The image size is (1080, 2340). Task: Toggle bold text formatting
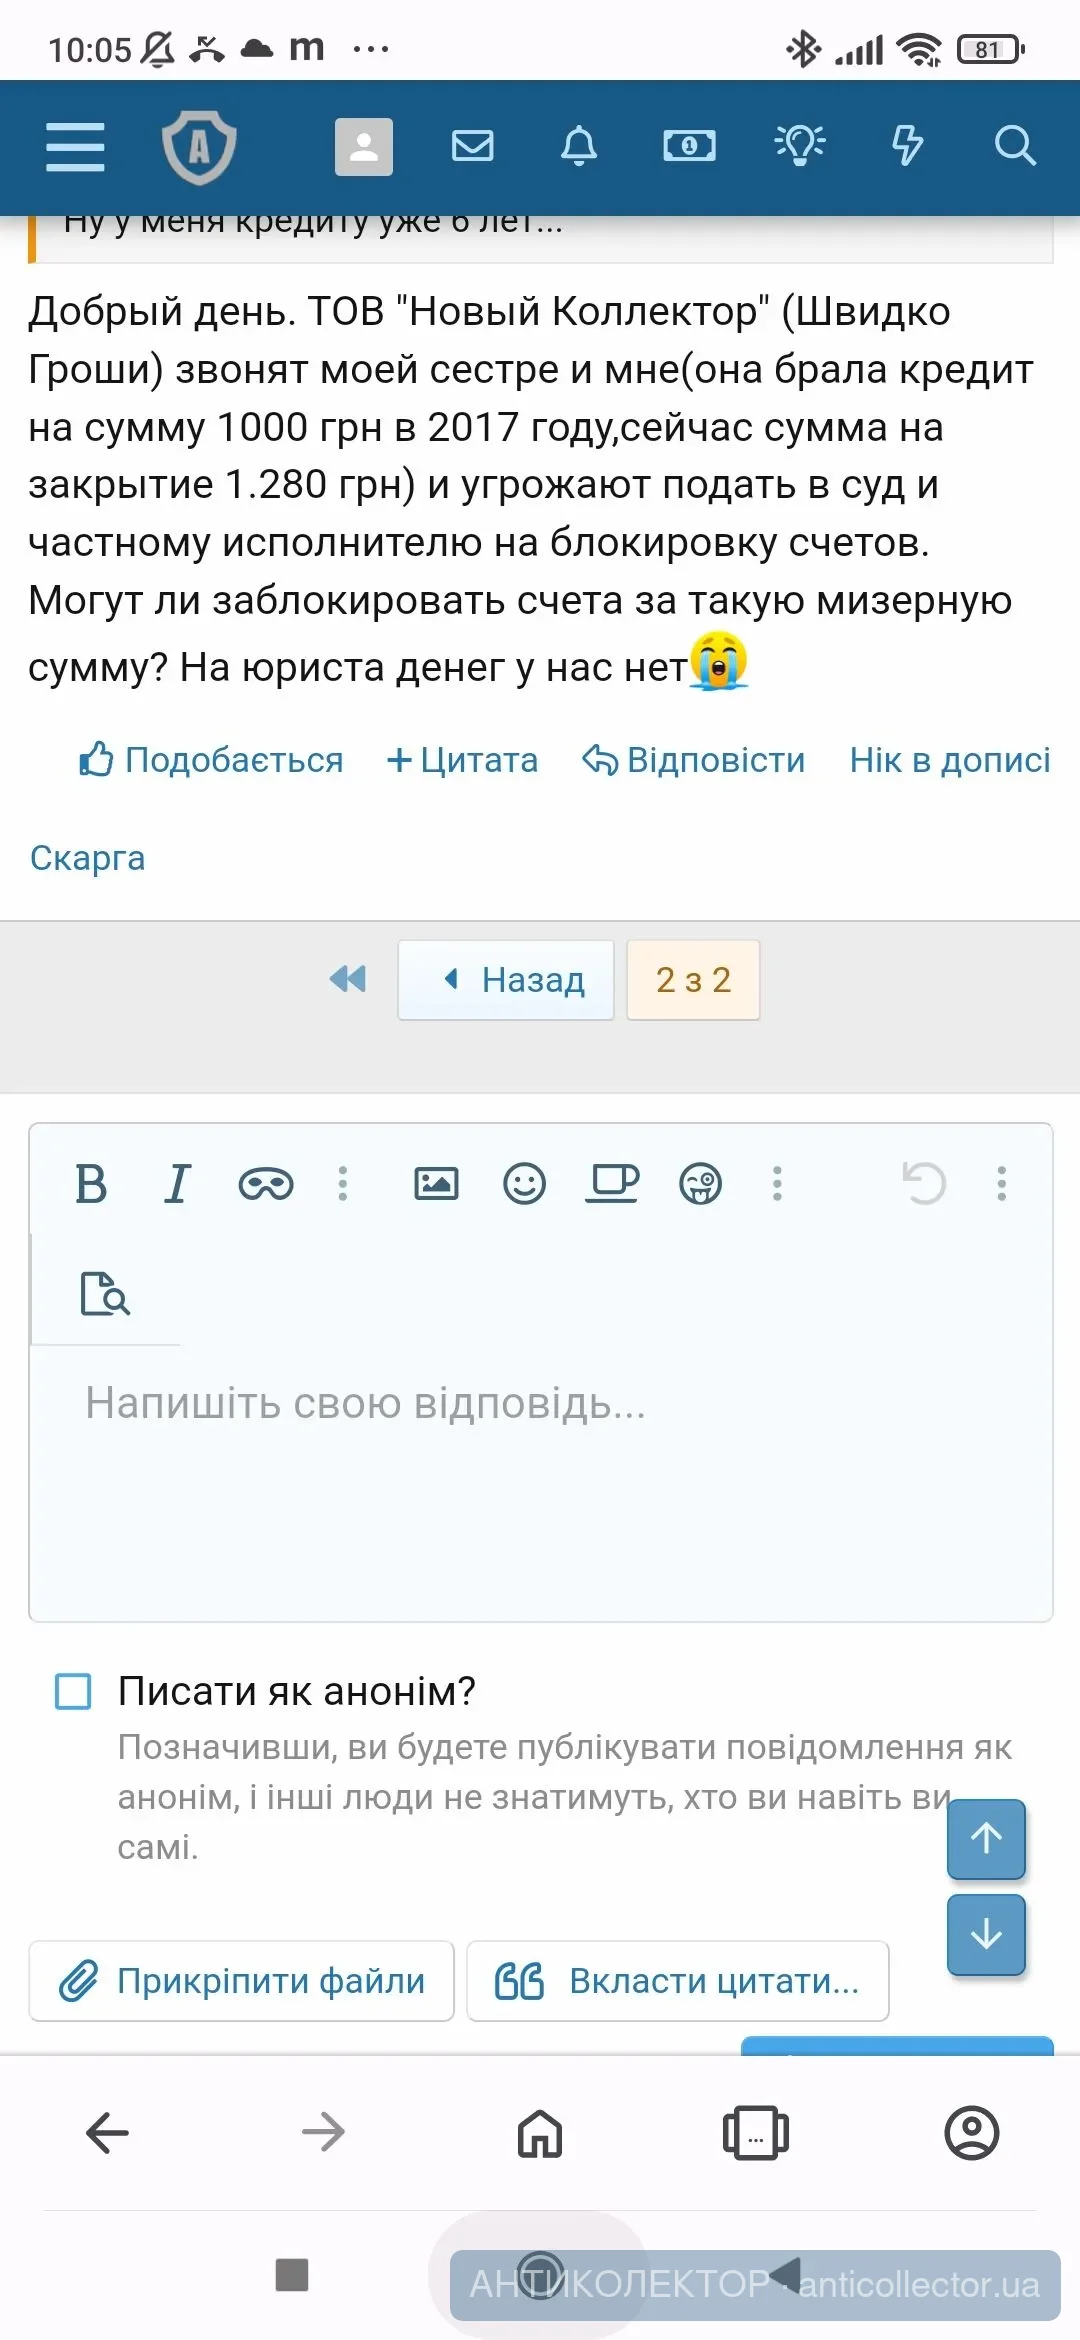click(x=91, y=1184)
